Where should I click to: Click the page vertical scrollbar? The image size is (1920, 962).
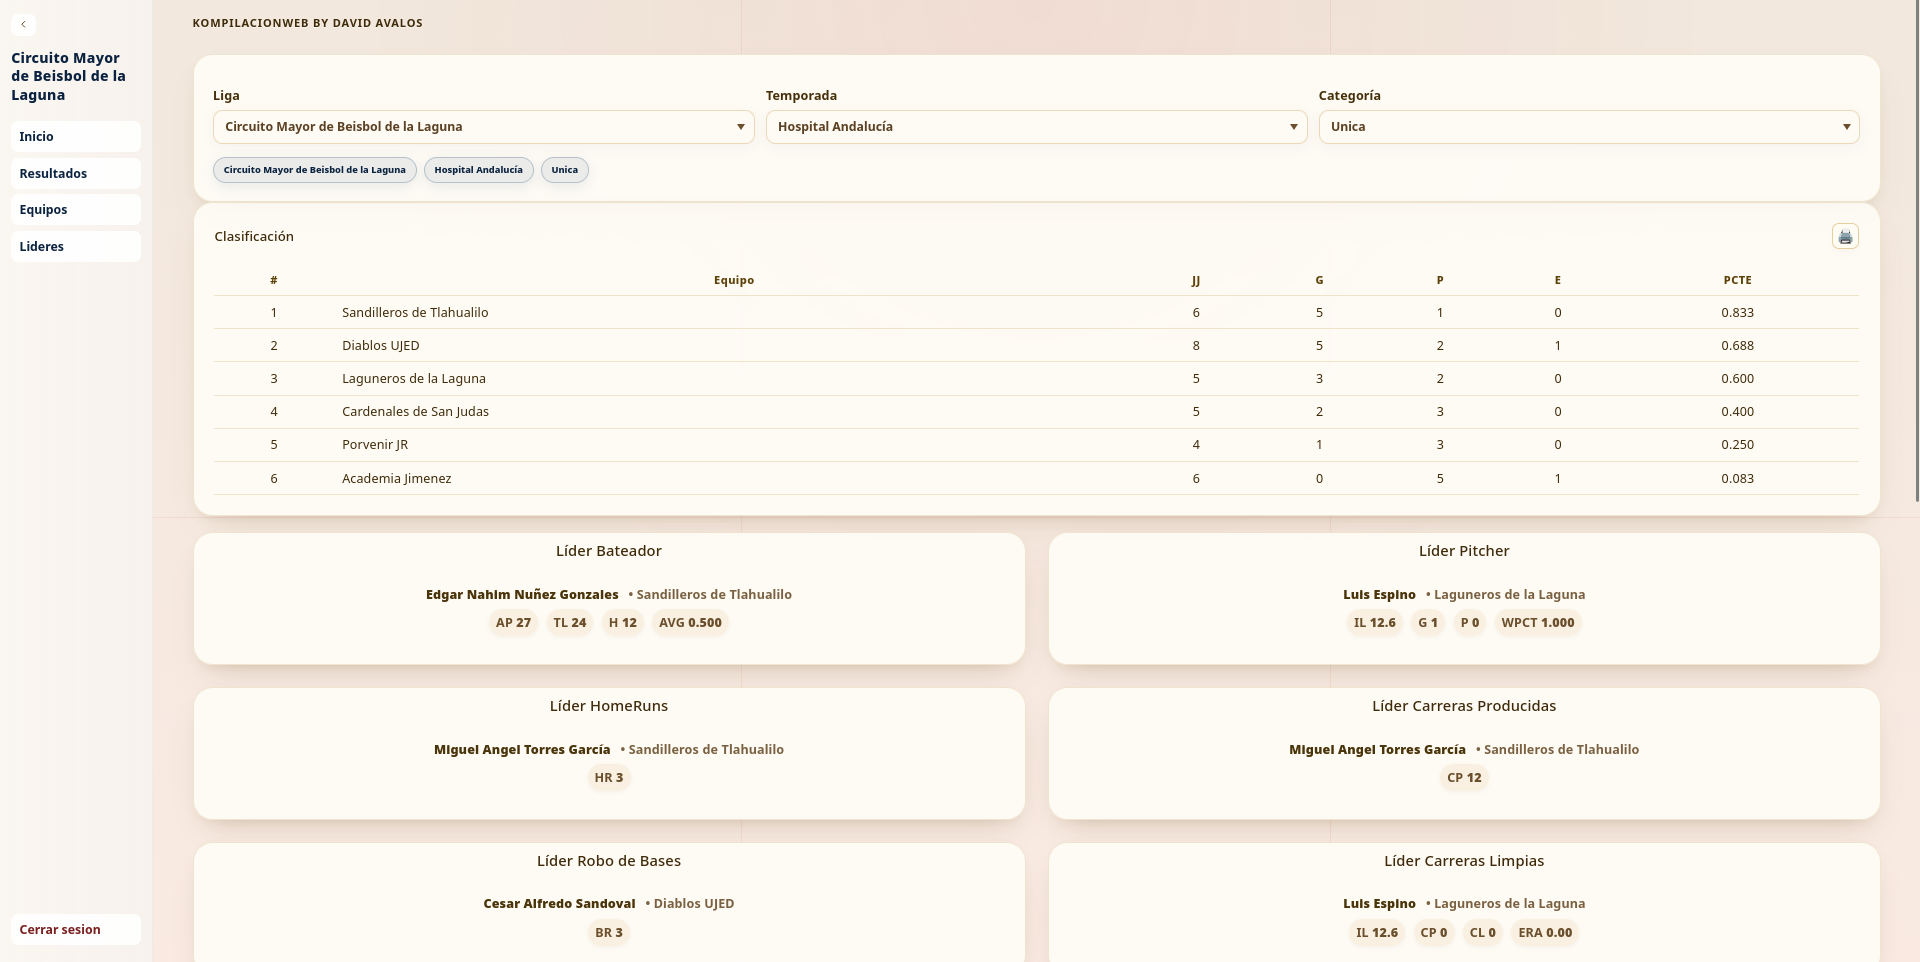[1915, 250]
